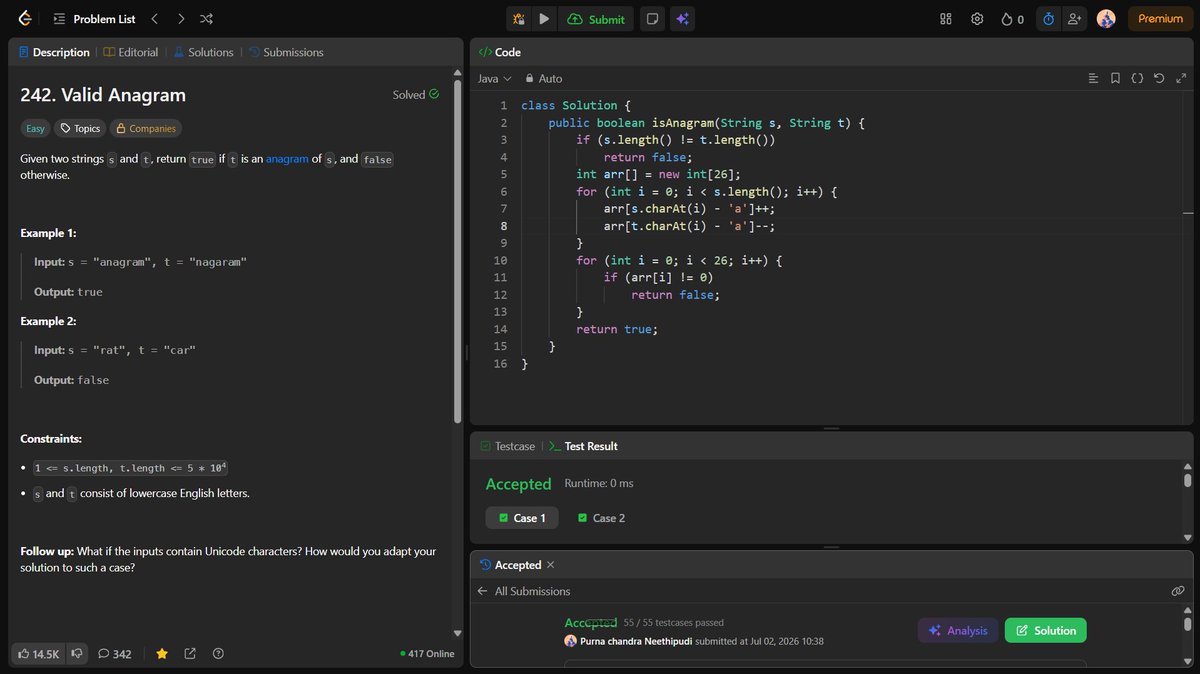1200x674 pixels.
Task: Follow the anagram link in description
Action: tap(287, 159)
